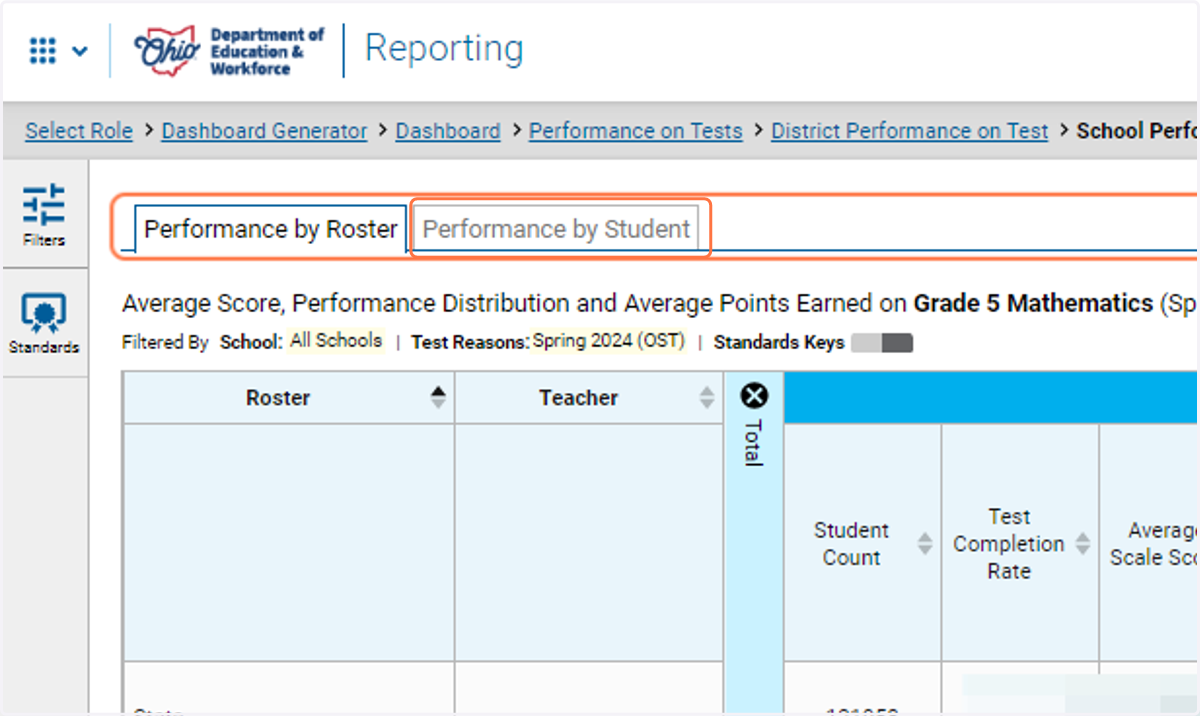Click the All Schools filter value
The height and width of the screenshot is (716, 1200).
(336, 341)
